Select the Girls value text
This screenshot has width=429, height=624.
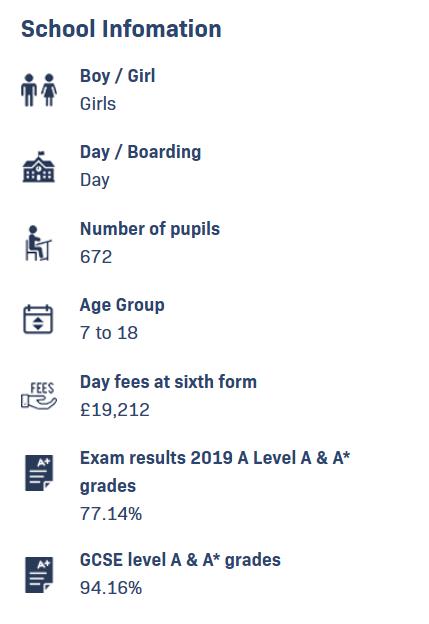coord(98,104)
